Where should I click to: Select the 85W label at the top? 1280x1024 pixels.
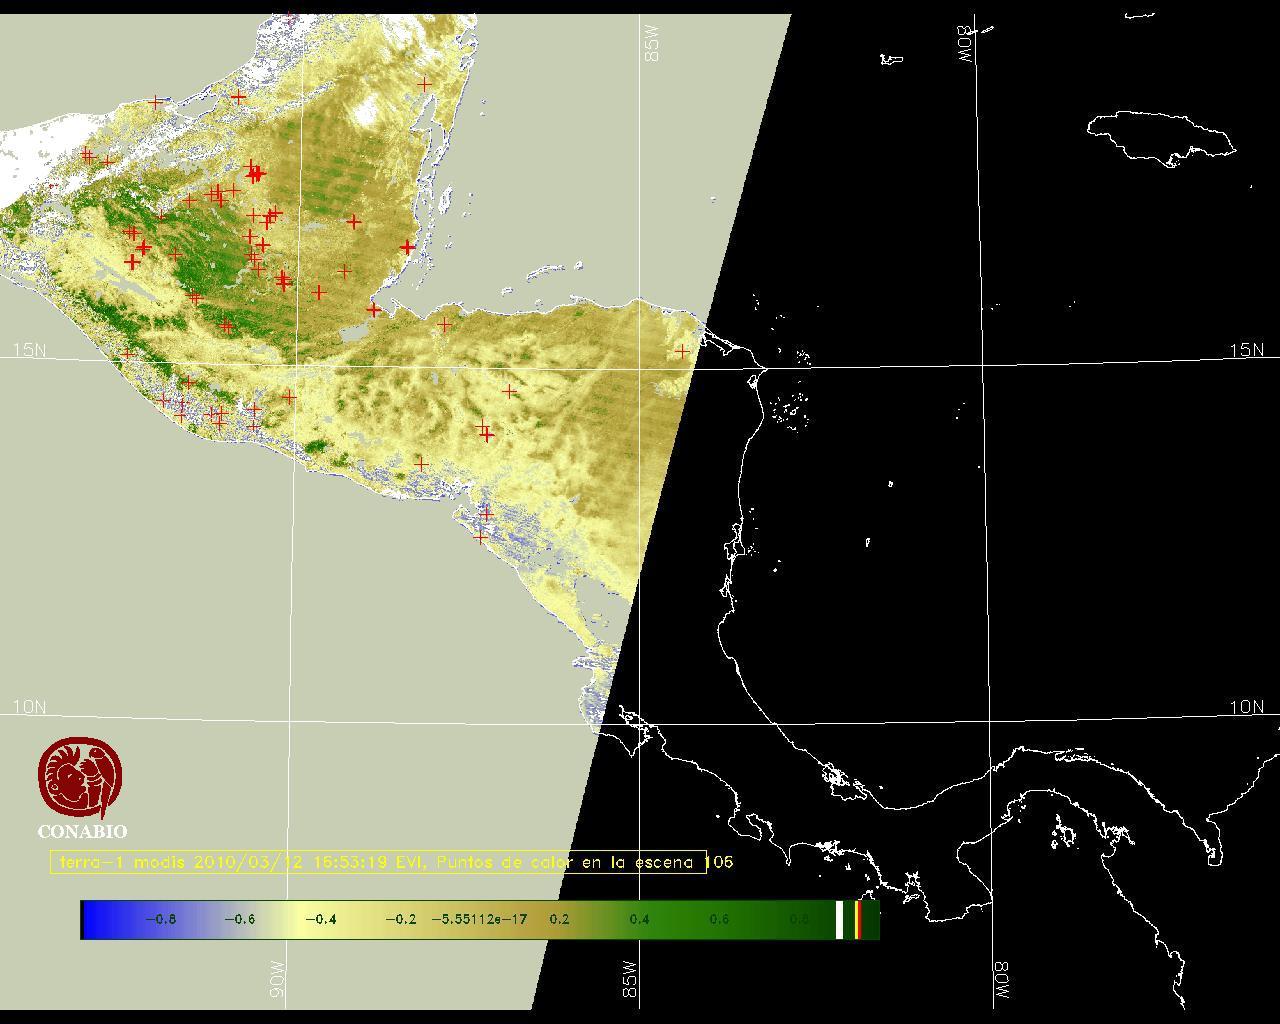coord(653,44)
